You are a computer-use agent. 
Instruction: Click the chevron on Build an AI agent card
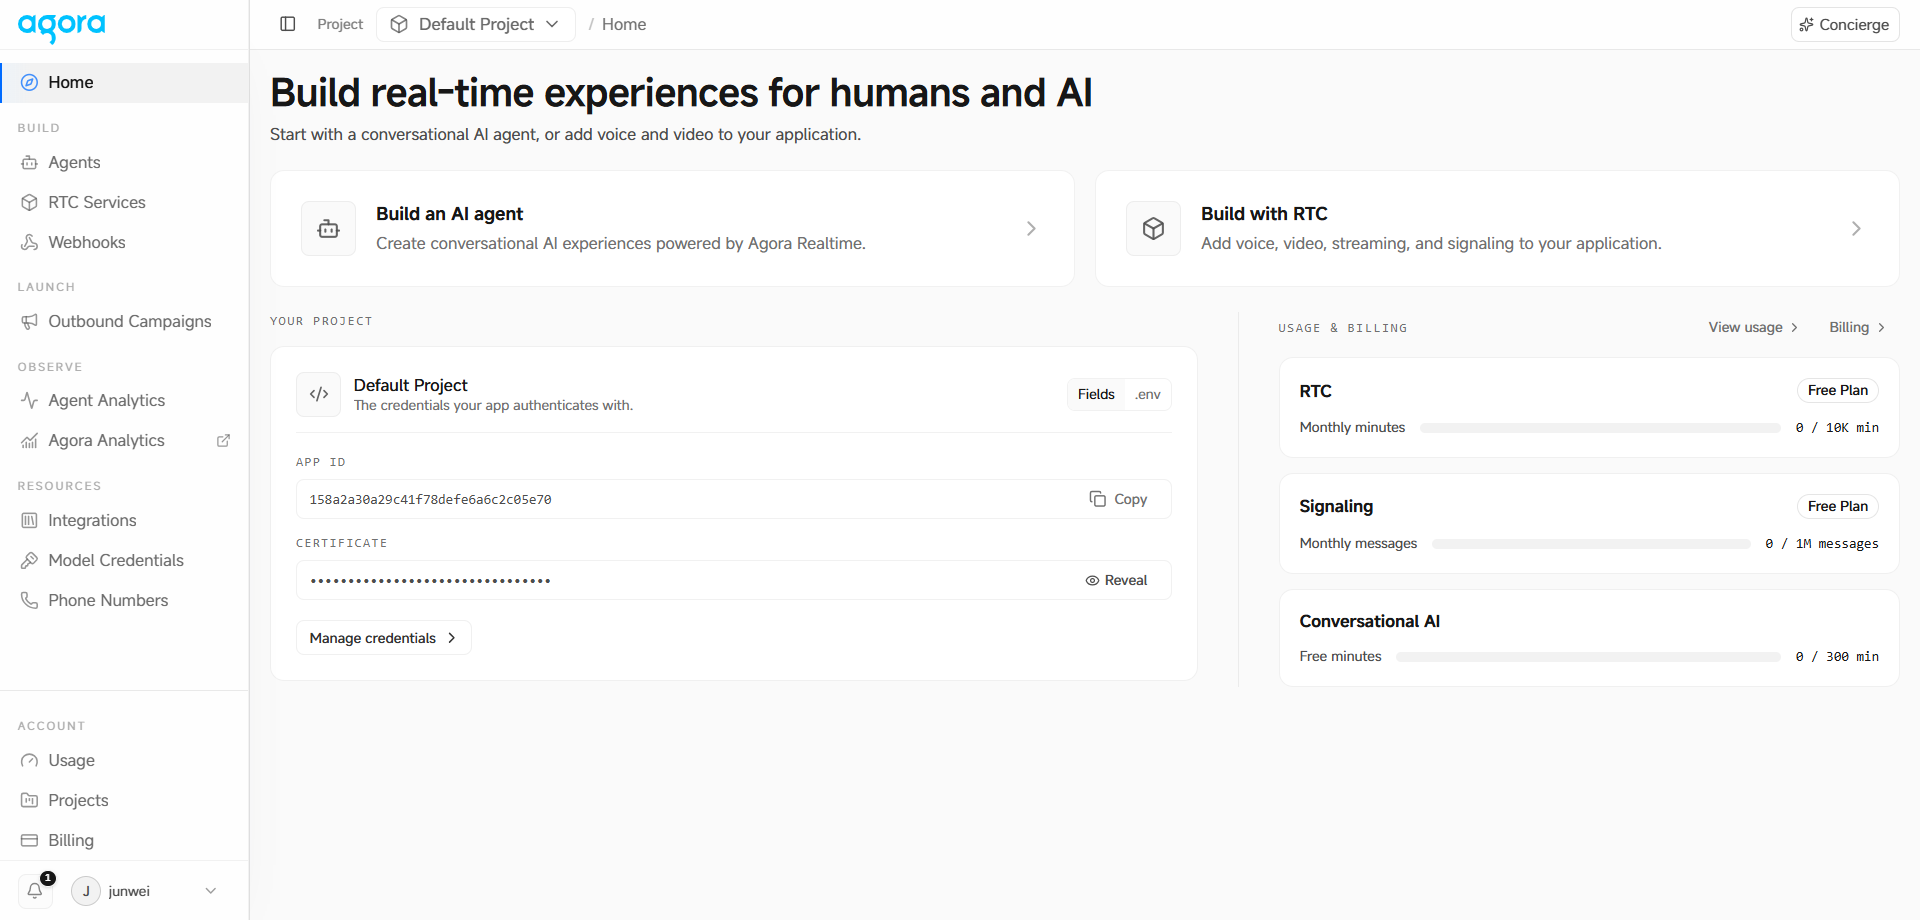(1031, 229)
